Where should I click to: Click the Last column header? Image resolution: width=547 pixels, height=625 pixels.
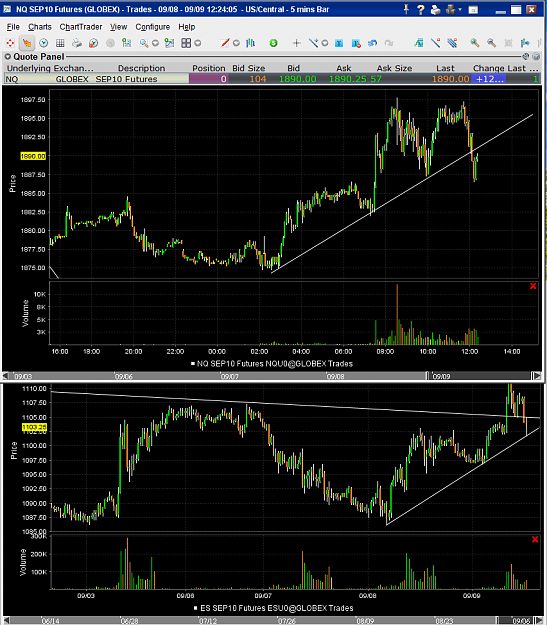(445, 68)
